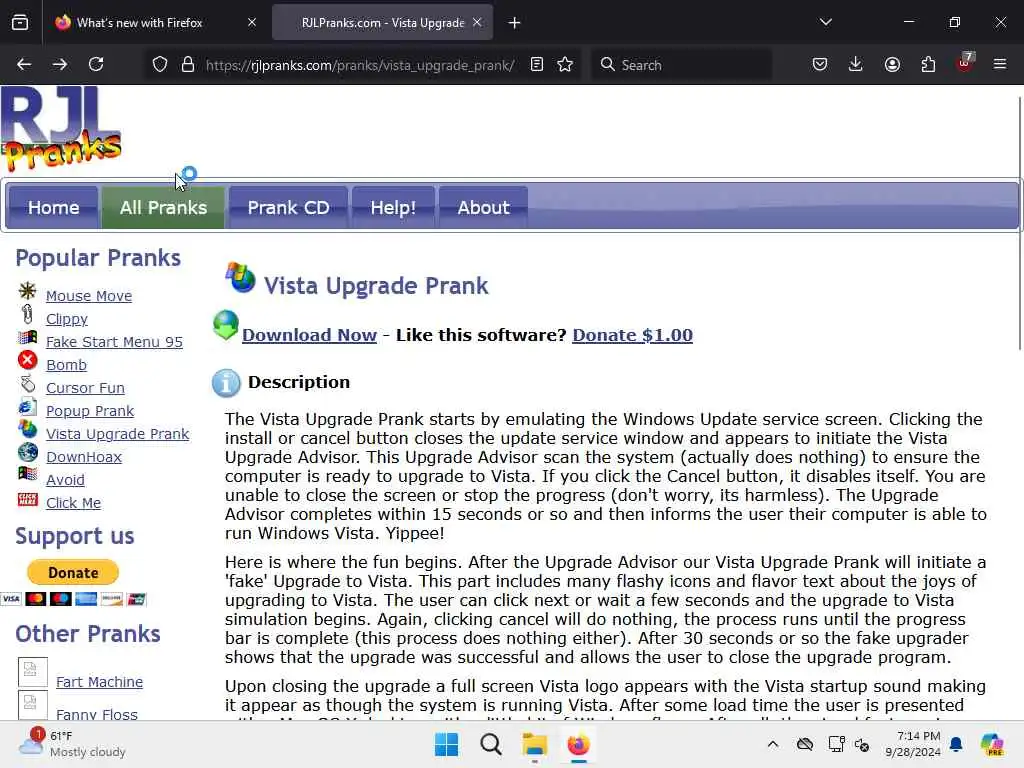Click the Clippy paperclip icon
1024x768 pixels.
(27, 314)
